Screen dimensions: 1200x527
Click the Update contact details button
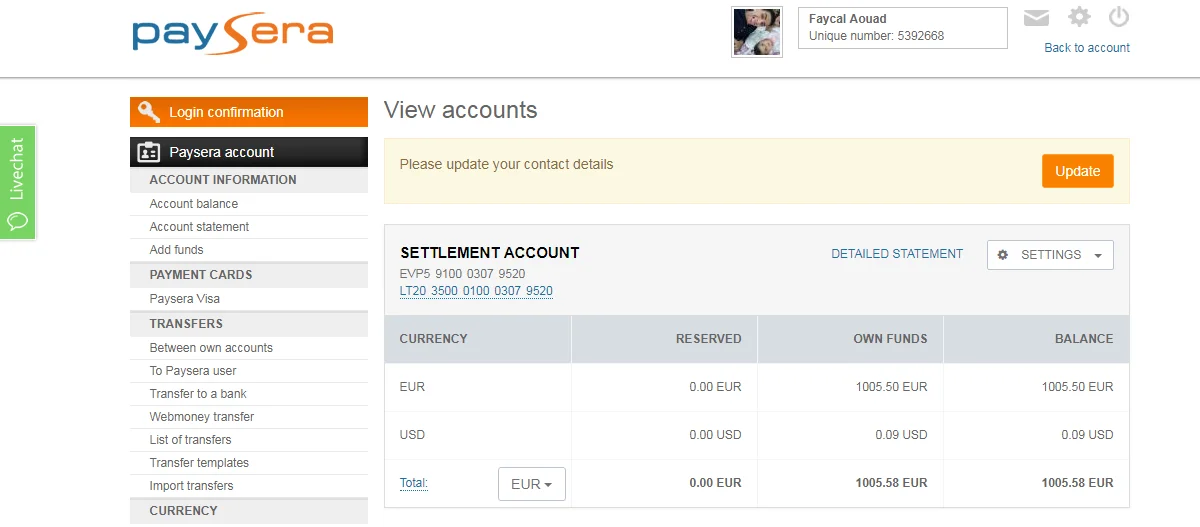coord(1077,171)
